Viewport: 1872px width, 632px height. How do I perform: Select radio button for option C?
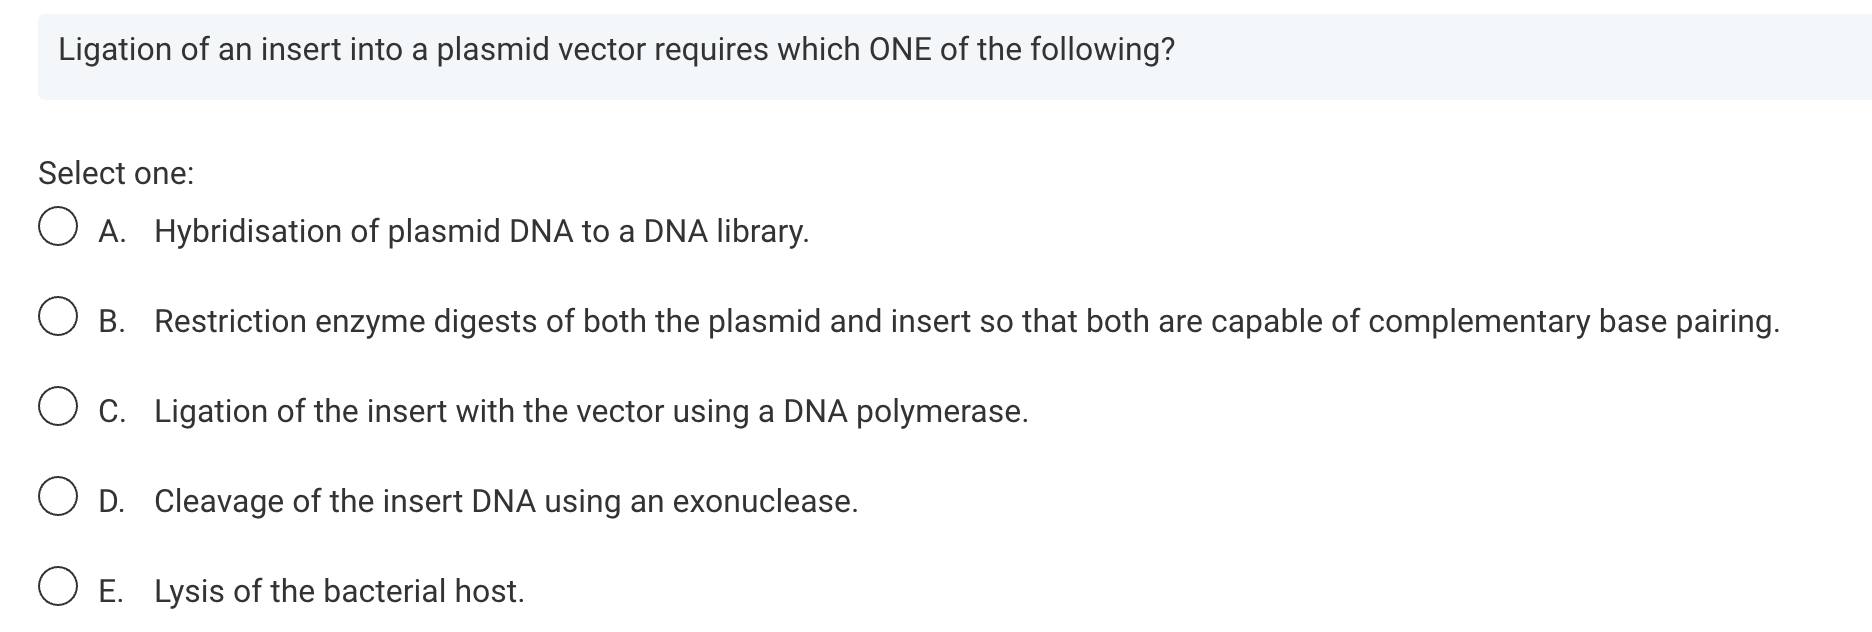click(57, 408)
